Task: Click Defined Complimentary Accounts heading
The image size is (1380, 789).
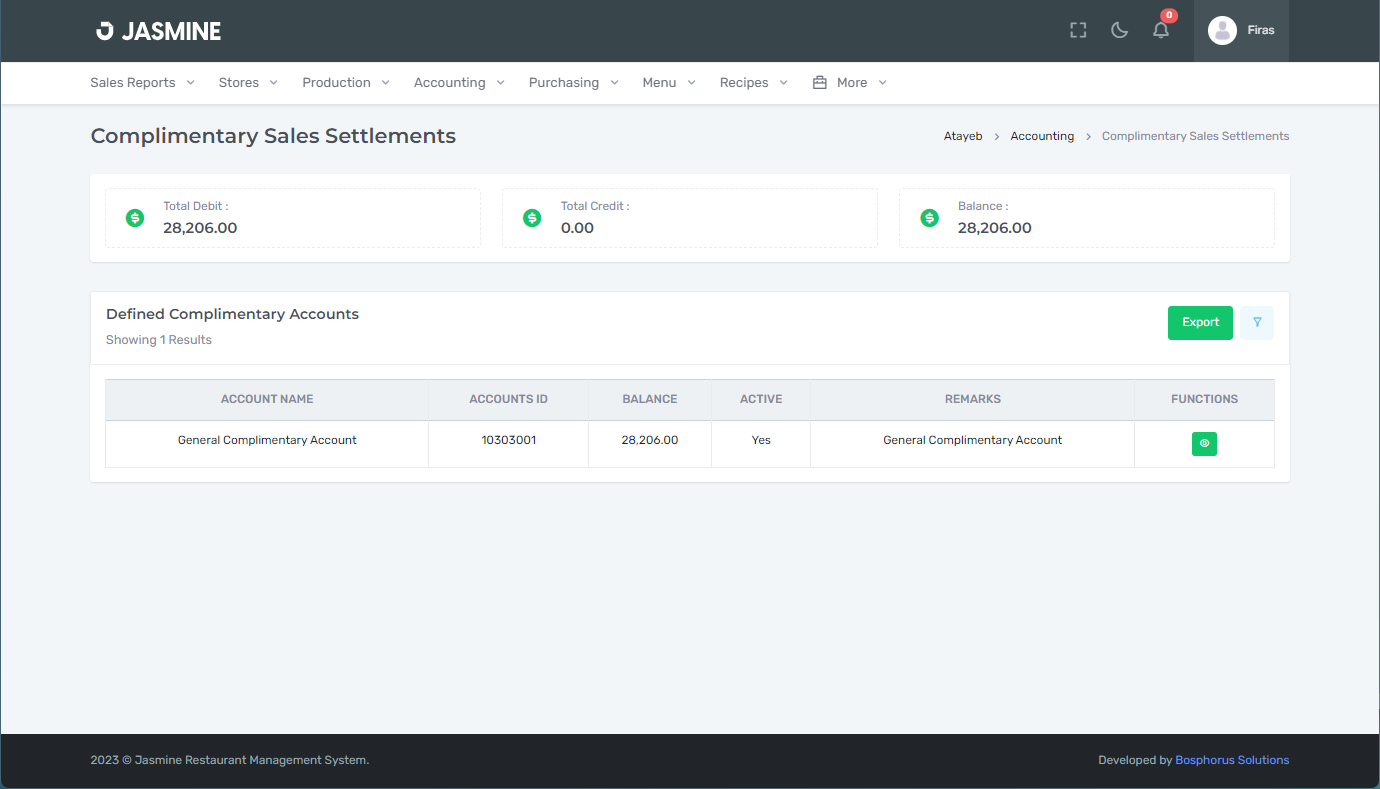Action: (x=232, y=314)
